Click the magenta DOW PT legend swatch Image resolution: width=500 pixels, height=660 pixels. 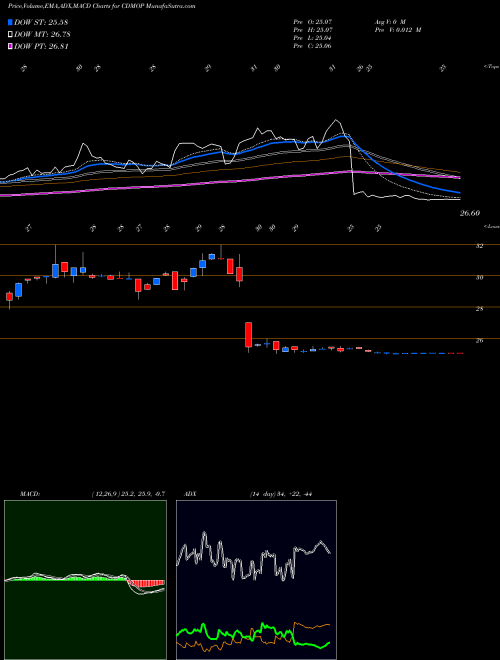point(10,46)
